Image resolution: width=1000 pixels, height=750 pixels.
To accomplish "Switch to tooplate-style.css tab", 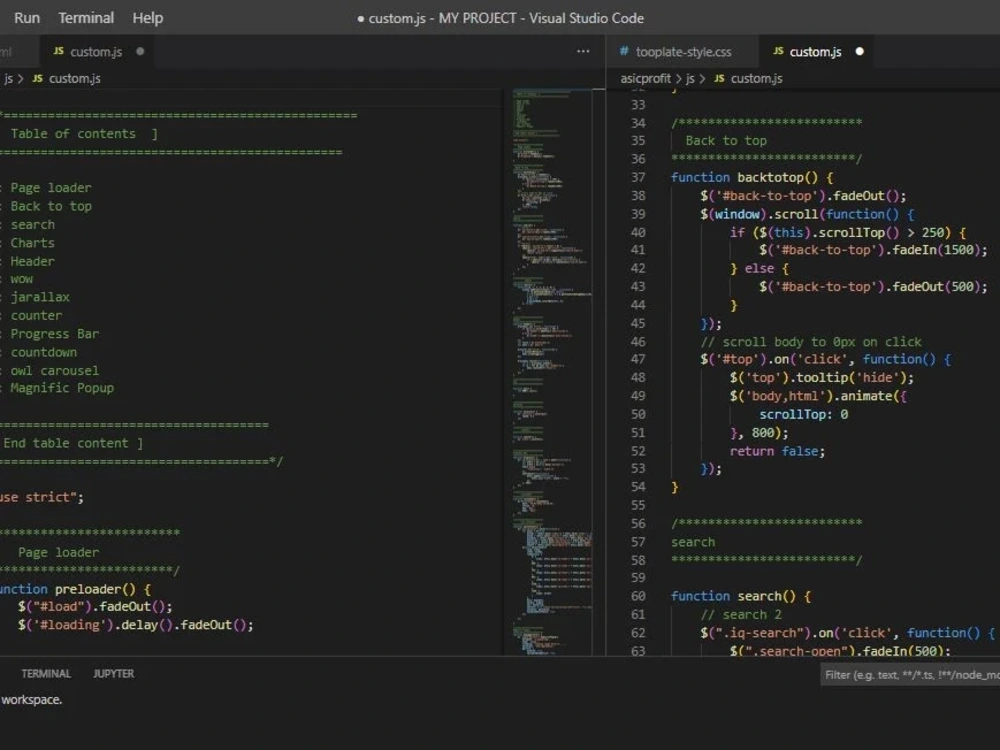I will pos(683,52).
